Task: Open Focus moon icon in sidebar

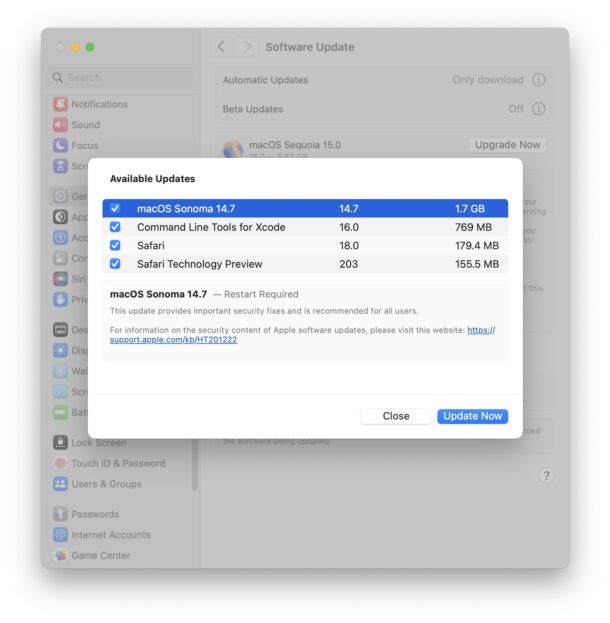Action: [x=61, y=145]
